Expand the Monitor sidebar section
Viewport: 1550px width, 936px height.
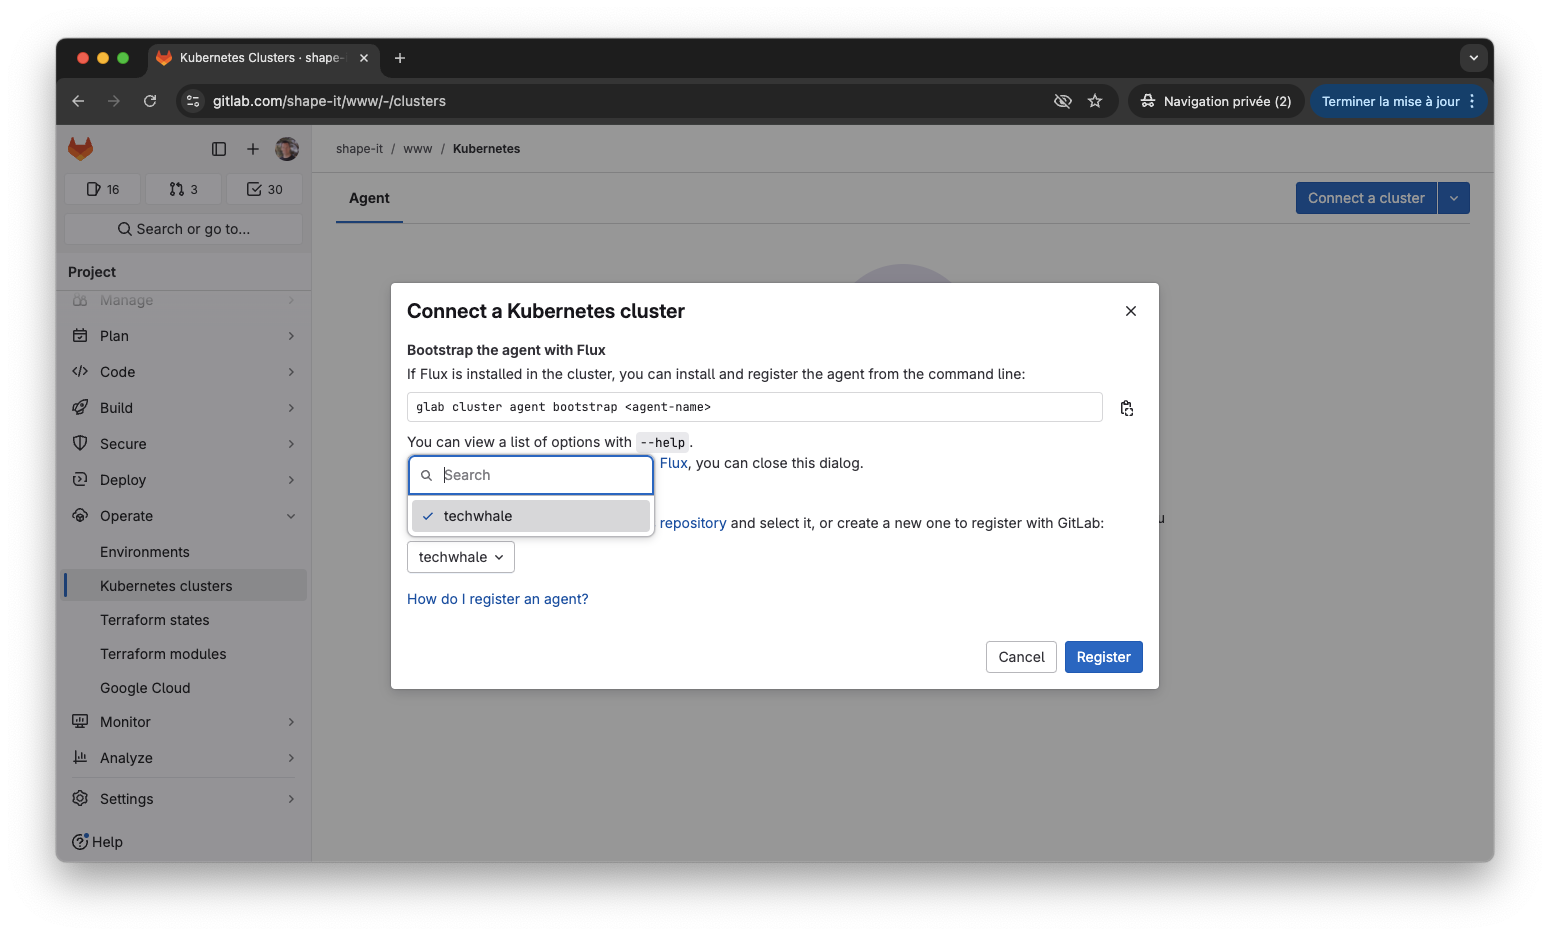click(x=184, y=722)
